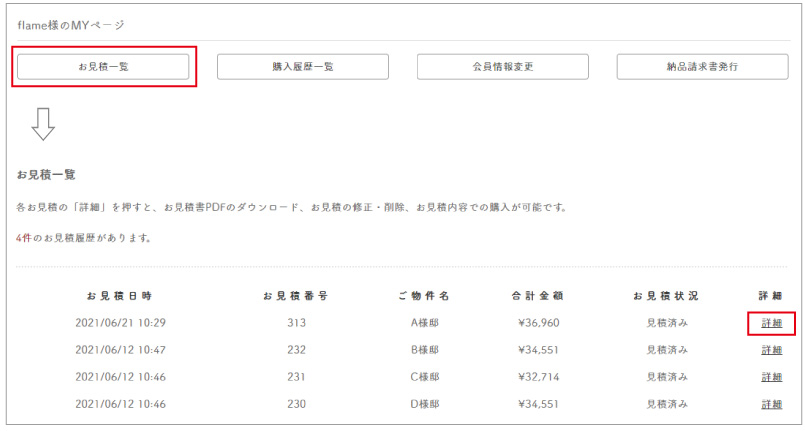Image resolution: width=805 pixels, height=431 pixels.
Task: Open the 購入履歴一覧 purchase history button
Action: pos(303,67)
